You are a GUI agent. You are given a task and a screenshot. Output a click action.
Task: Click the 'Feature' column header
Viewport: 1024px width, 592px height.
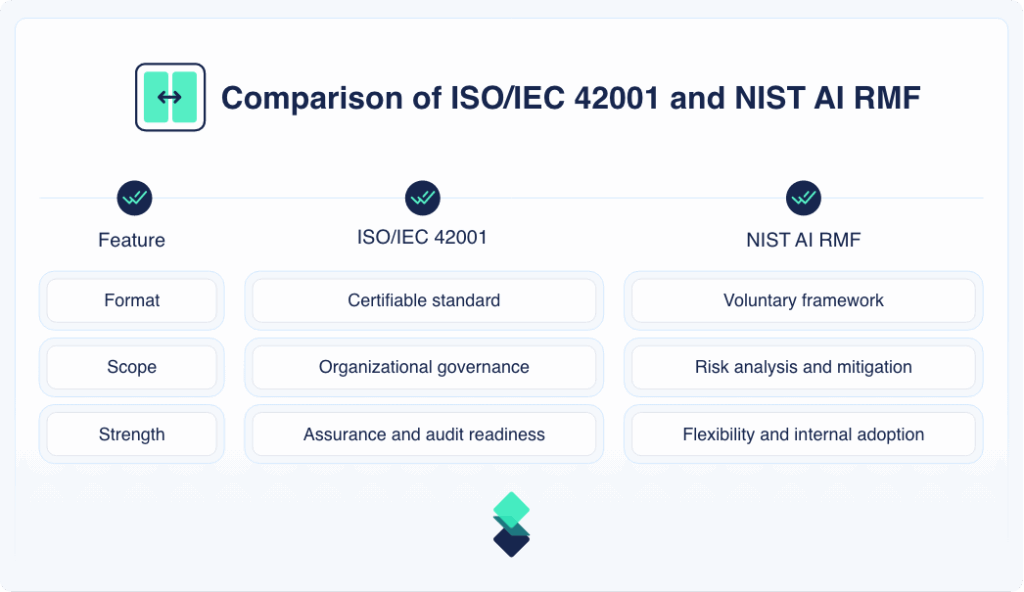tap(131, 240)
